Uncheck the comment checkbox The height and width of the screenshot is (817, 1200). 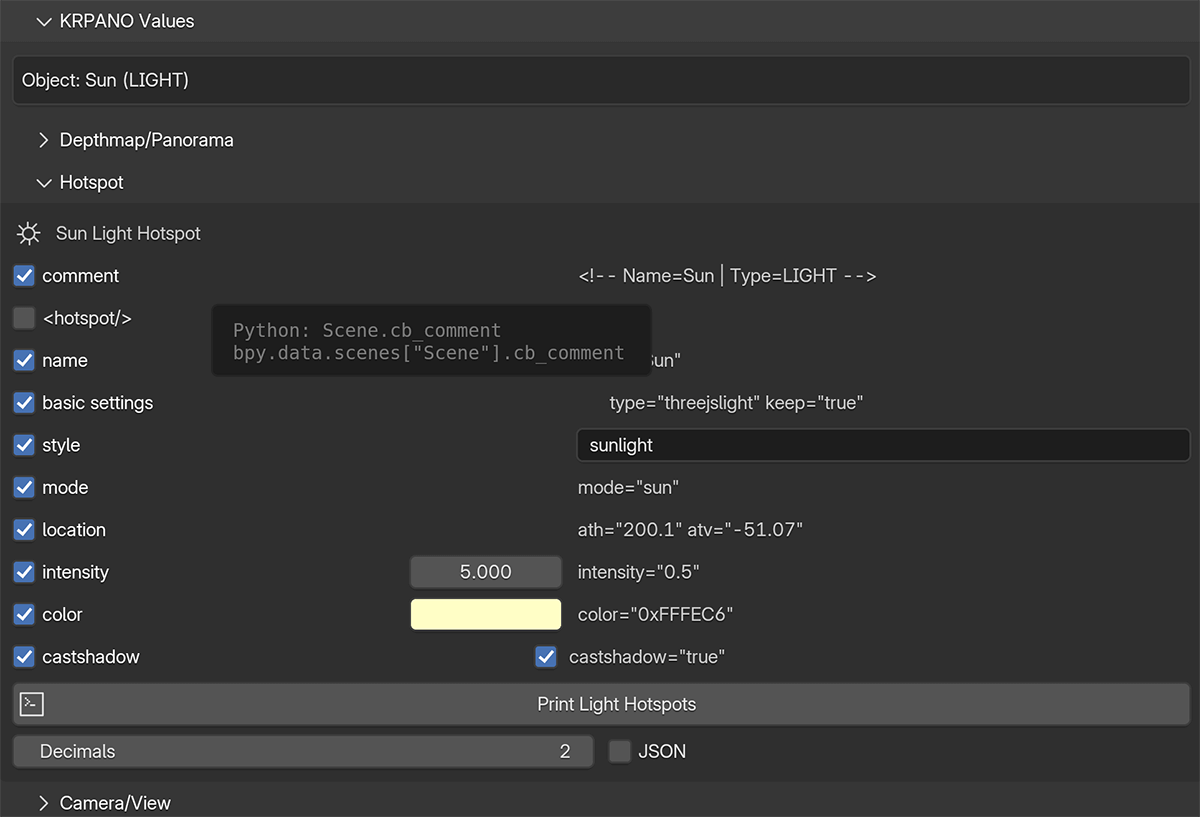pos(24,276)
